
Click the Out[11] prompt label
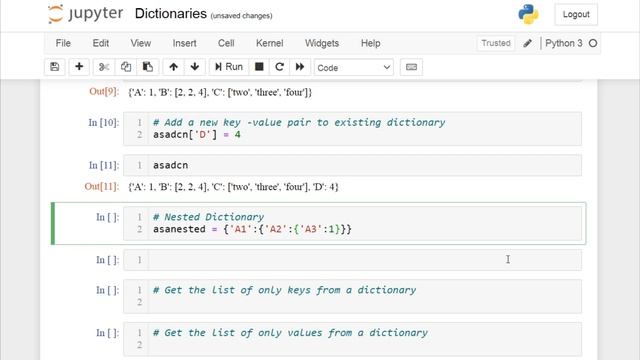[x=102, y=187]
